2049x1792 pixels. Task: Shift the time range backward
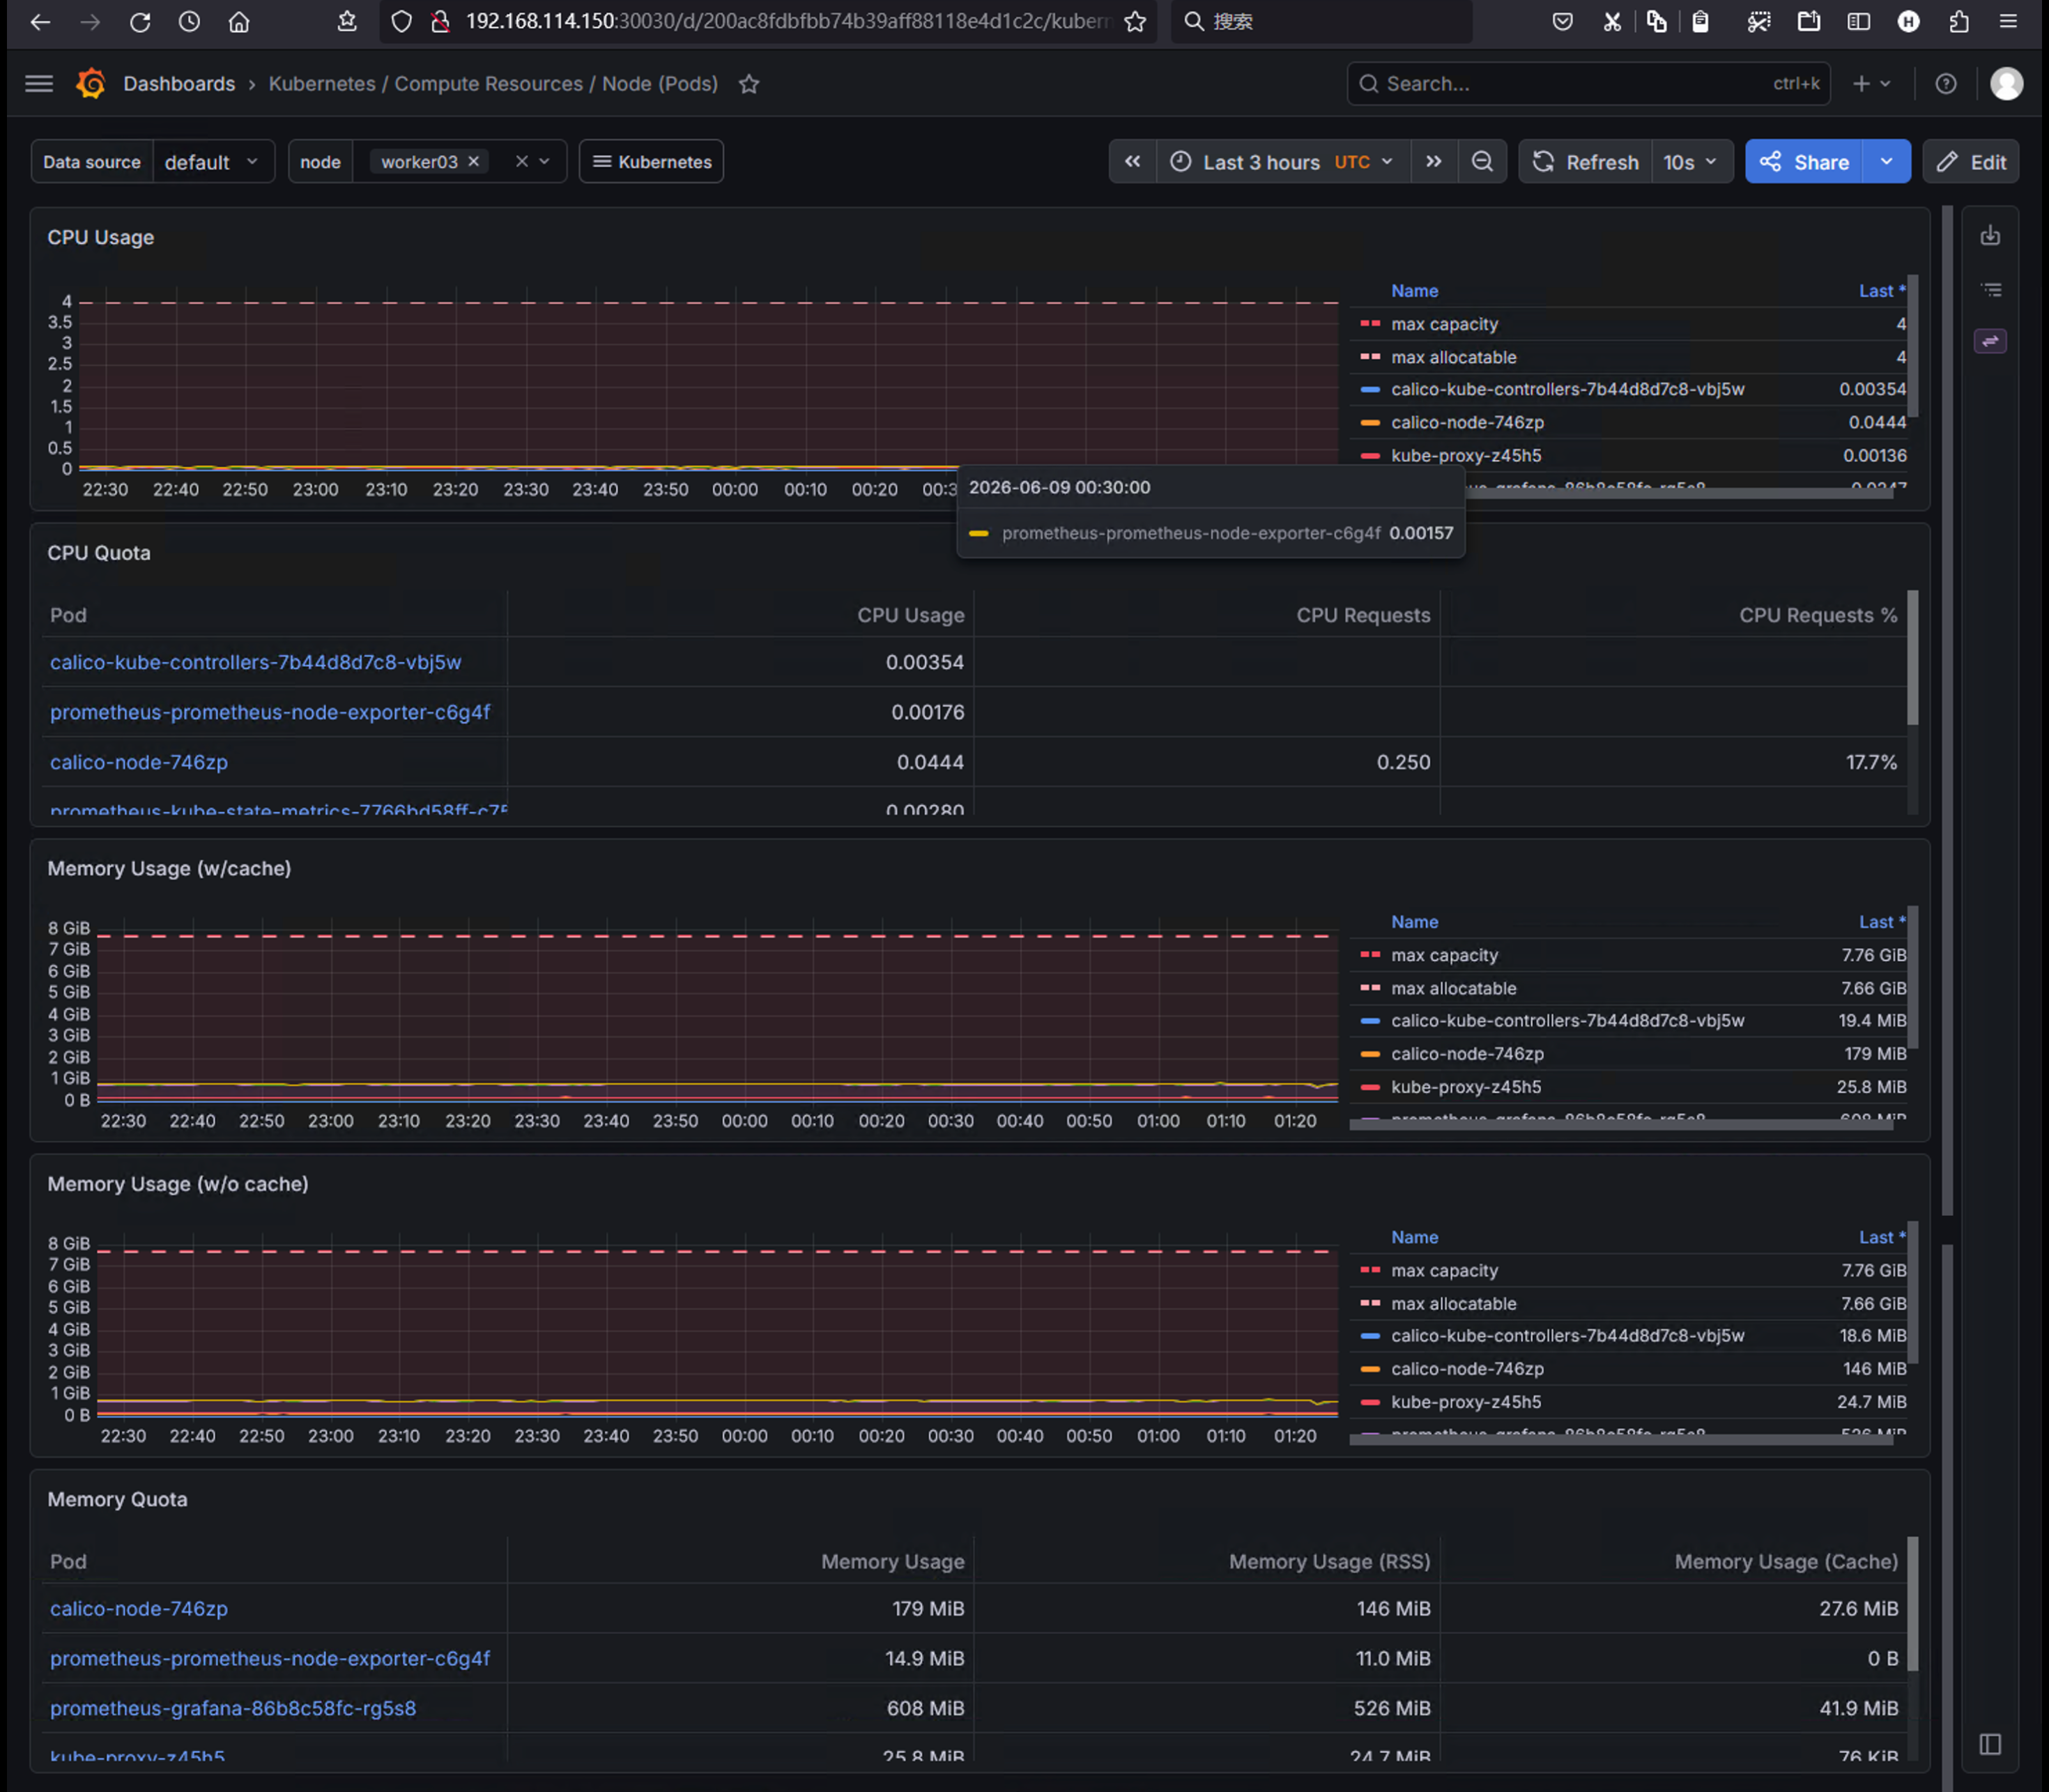[1132, 162]
